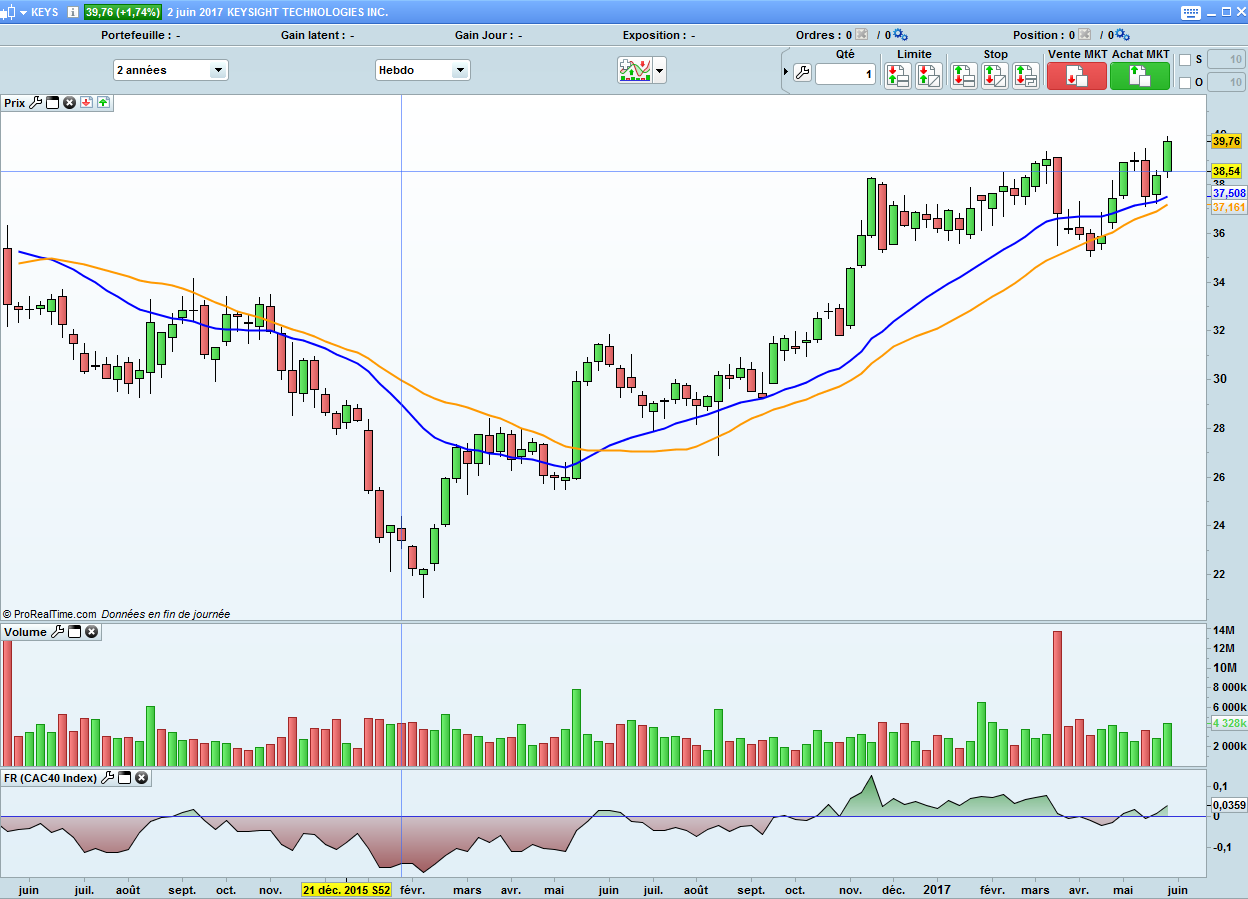Click the tallest red volume bar in March

[1057, 699]
